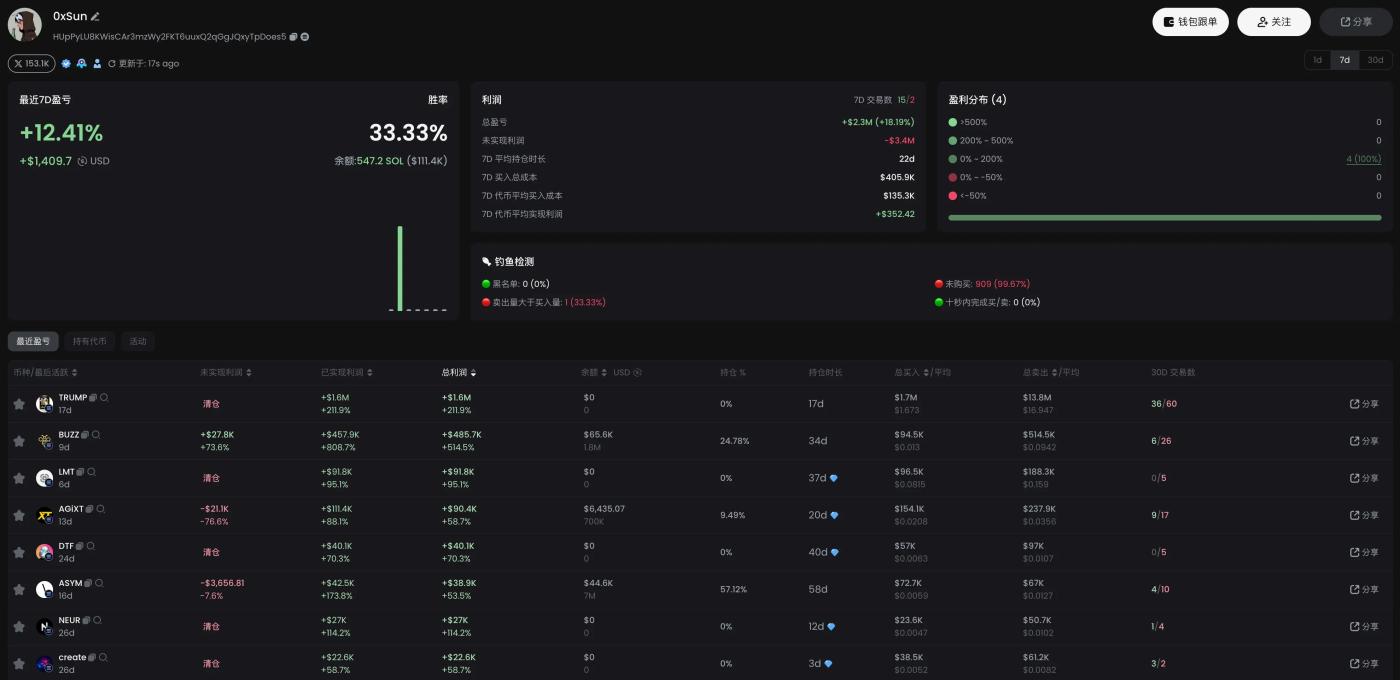Viewport: 1400px width, 680px height.
Task: Sort by 未实现利润 column
Action: click(249, 373)
